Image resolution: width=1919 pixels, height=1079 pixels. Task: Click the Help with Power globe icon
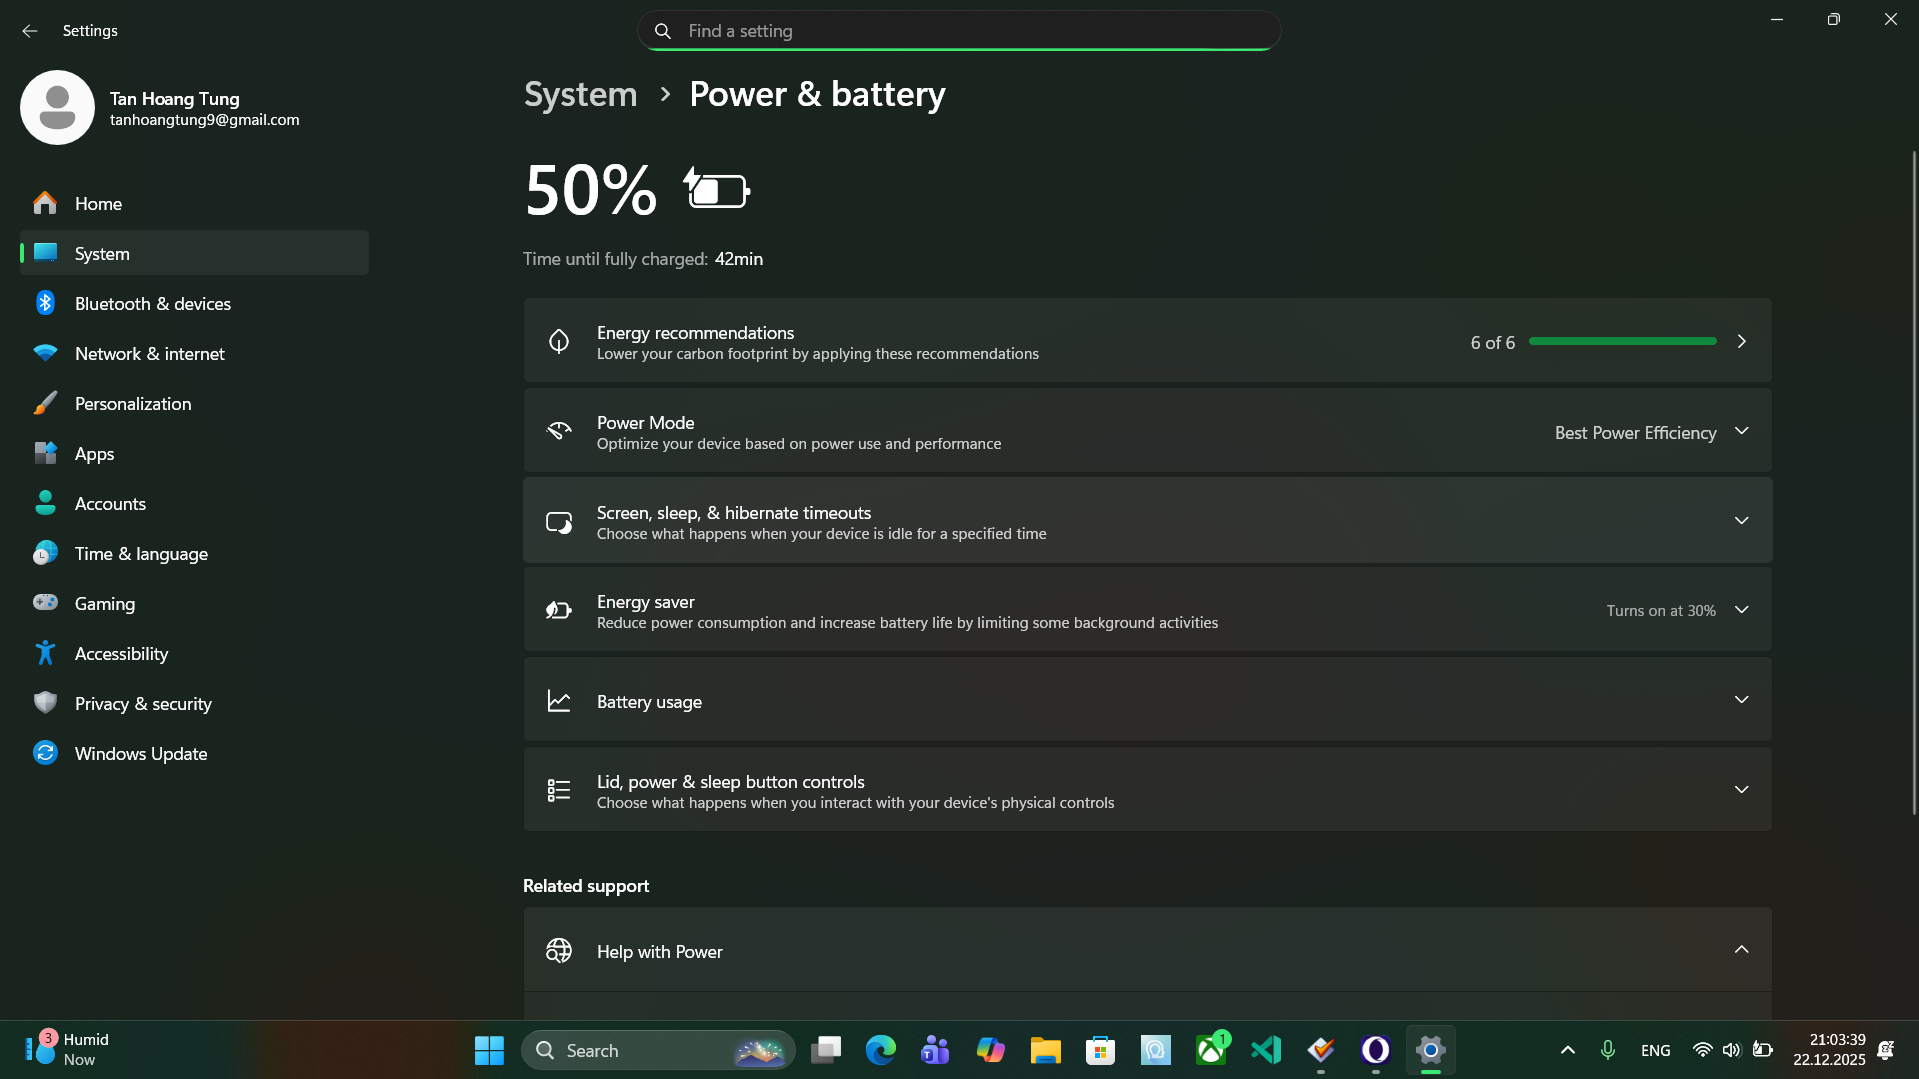click(559, 950)
